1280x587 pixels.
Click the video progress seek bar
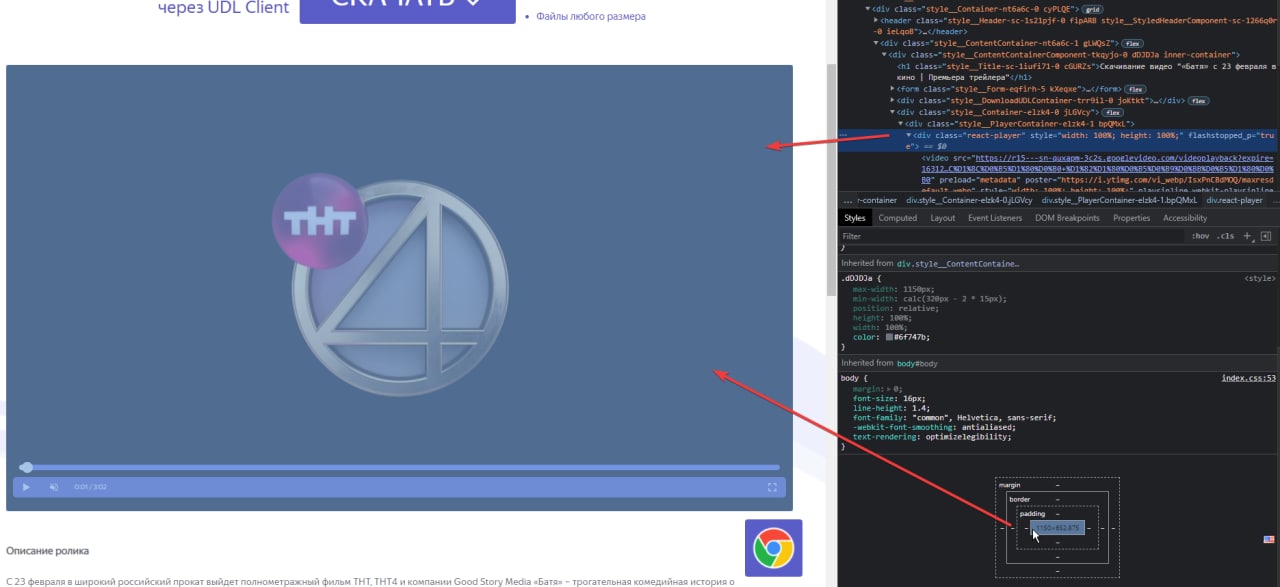click(x=400, y=467)
